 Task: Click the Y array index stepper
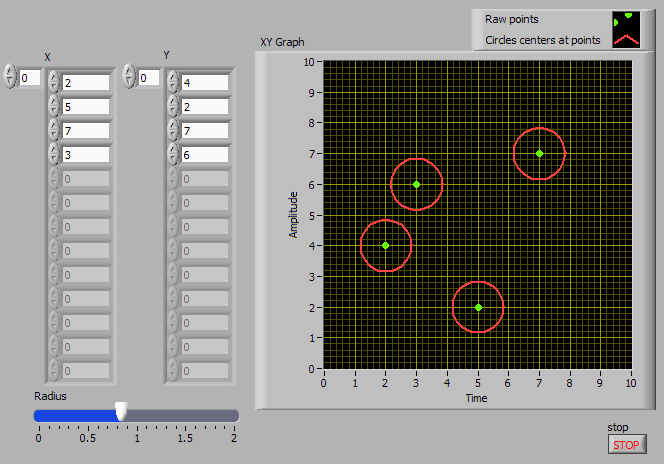point(129,77)
